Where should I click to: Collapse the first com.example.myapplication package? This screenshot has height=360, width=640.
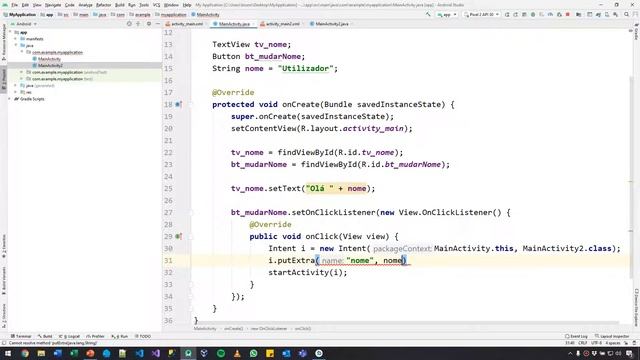(22, 52)
